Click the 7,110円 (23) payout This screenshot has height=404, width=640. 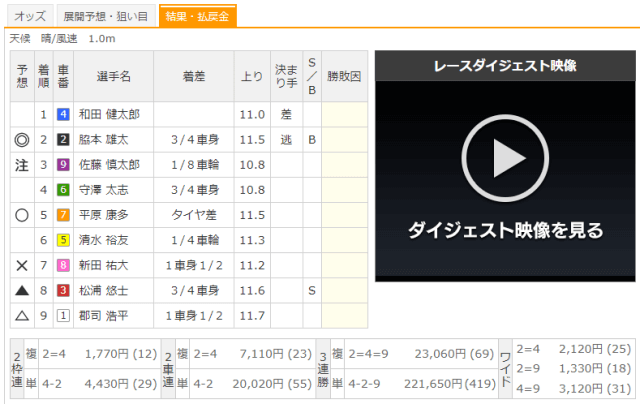pyautogui.click(x=276, y=354)
